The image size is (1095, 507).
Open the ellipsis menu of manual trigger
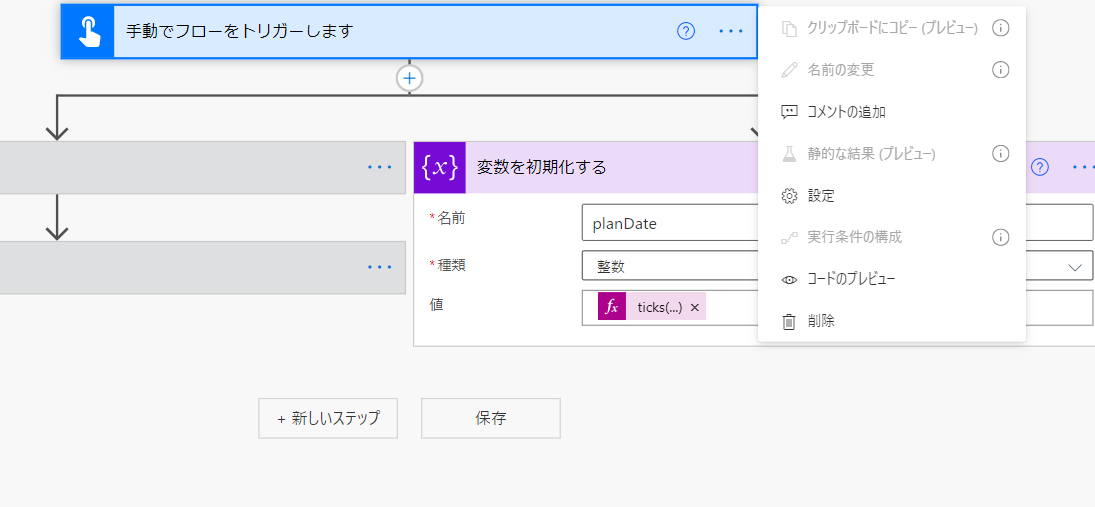point(731,31)
